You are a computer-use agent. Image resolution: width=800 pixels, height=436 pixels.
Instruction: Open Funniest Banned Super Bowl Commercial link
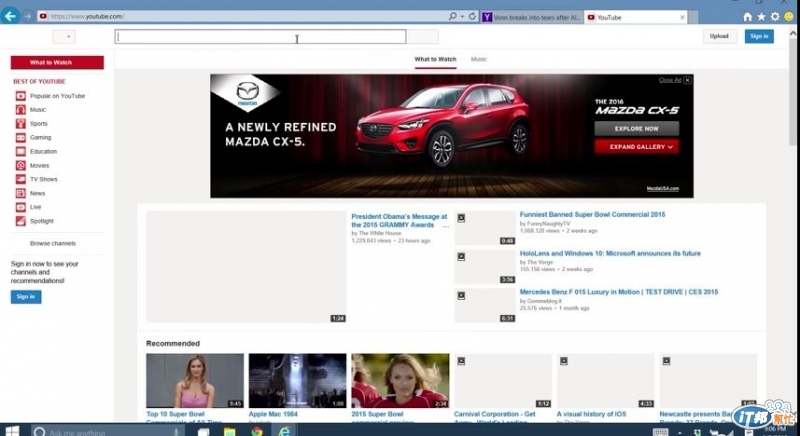tap(592, 215)
